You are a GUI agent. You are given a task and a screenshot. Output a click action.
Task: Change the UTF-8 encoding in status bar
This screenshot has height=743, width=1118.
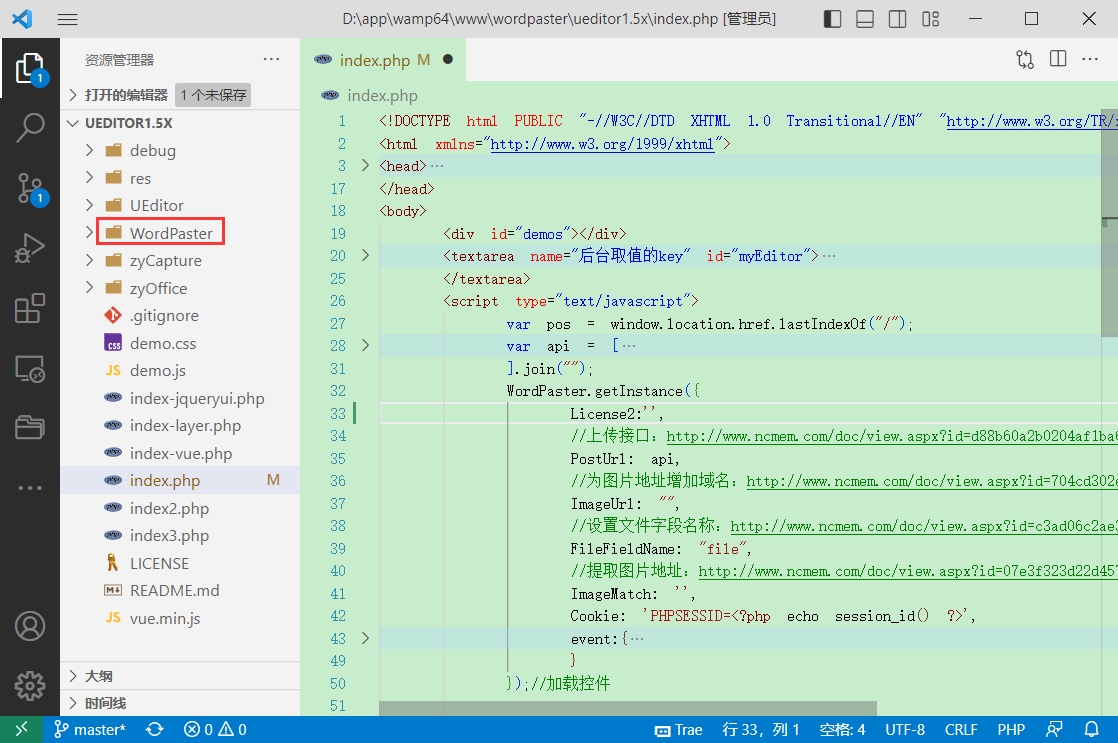coord(905,730)
